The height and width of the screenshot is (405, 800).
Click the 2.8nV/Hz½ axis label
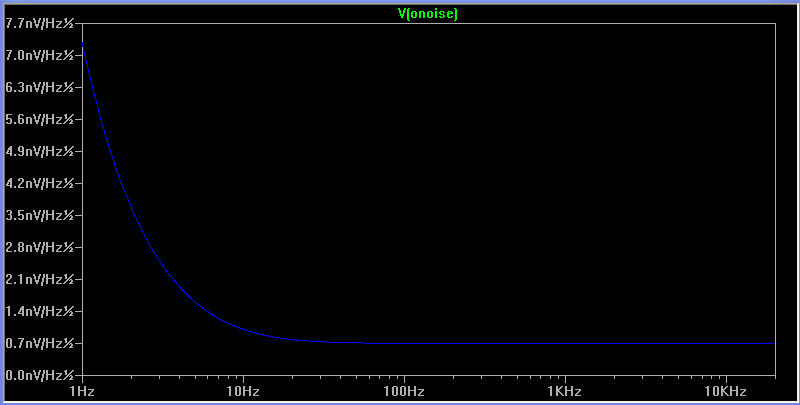point(40,247)
